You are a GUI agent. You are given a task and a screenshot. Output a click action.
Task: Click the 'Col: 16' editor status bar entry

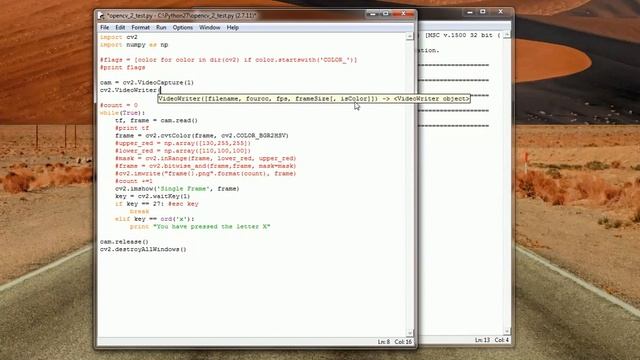403,342
